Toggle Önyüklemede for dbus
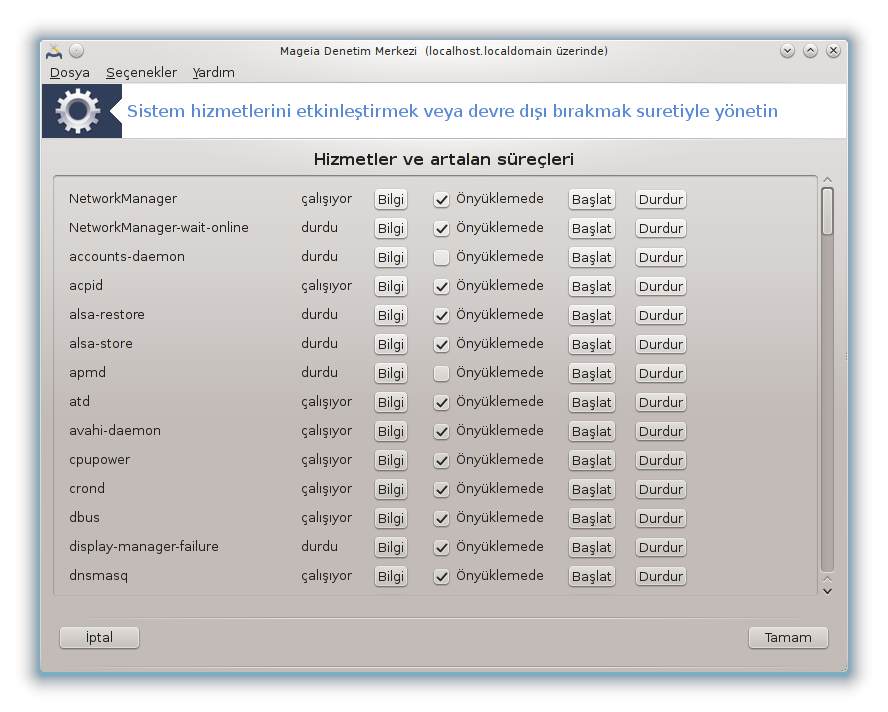The height and width of the screenshot is (712, 888). pyautogui.click(x=441, y=518)
